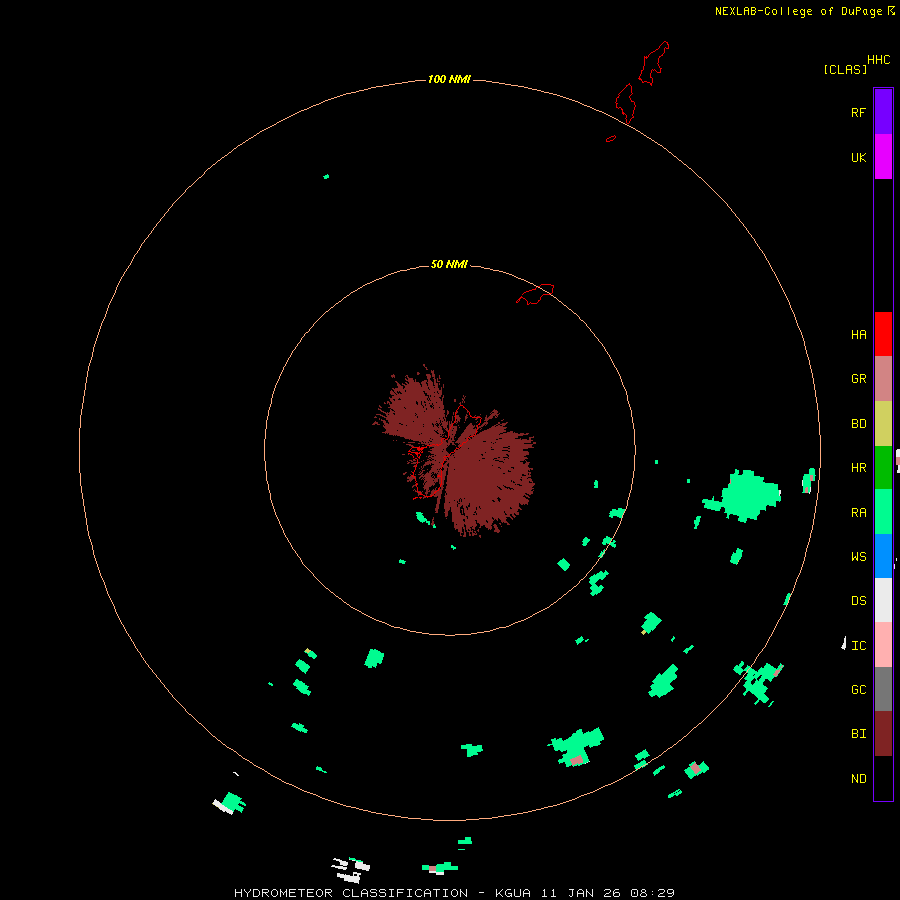Click the "50 NMI" range ring label
900x900 pixels.
point(449,264)
